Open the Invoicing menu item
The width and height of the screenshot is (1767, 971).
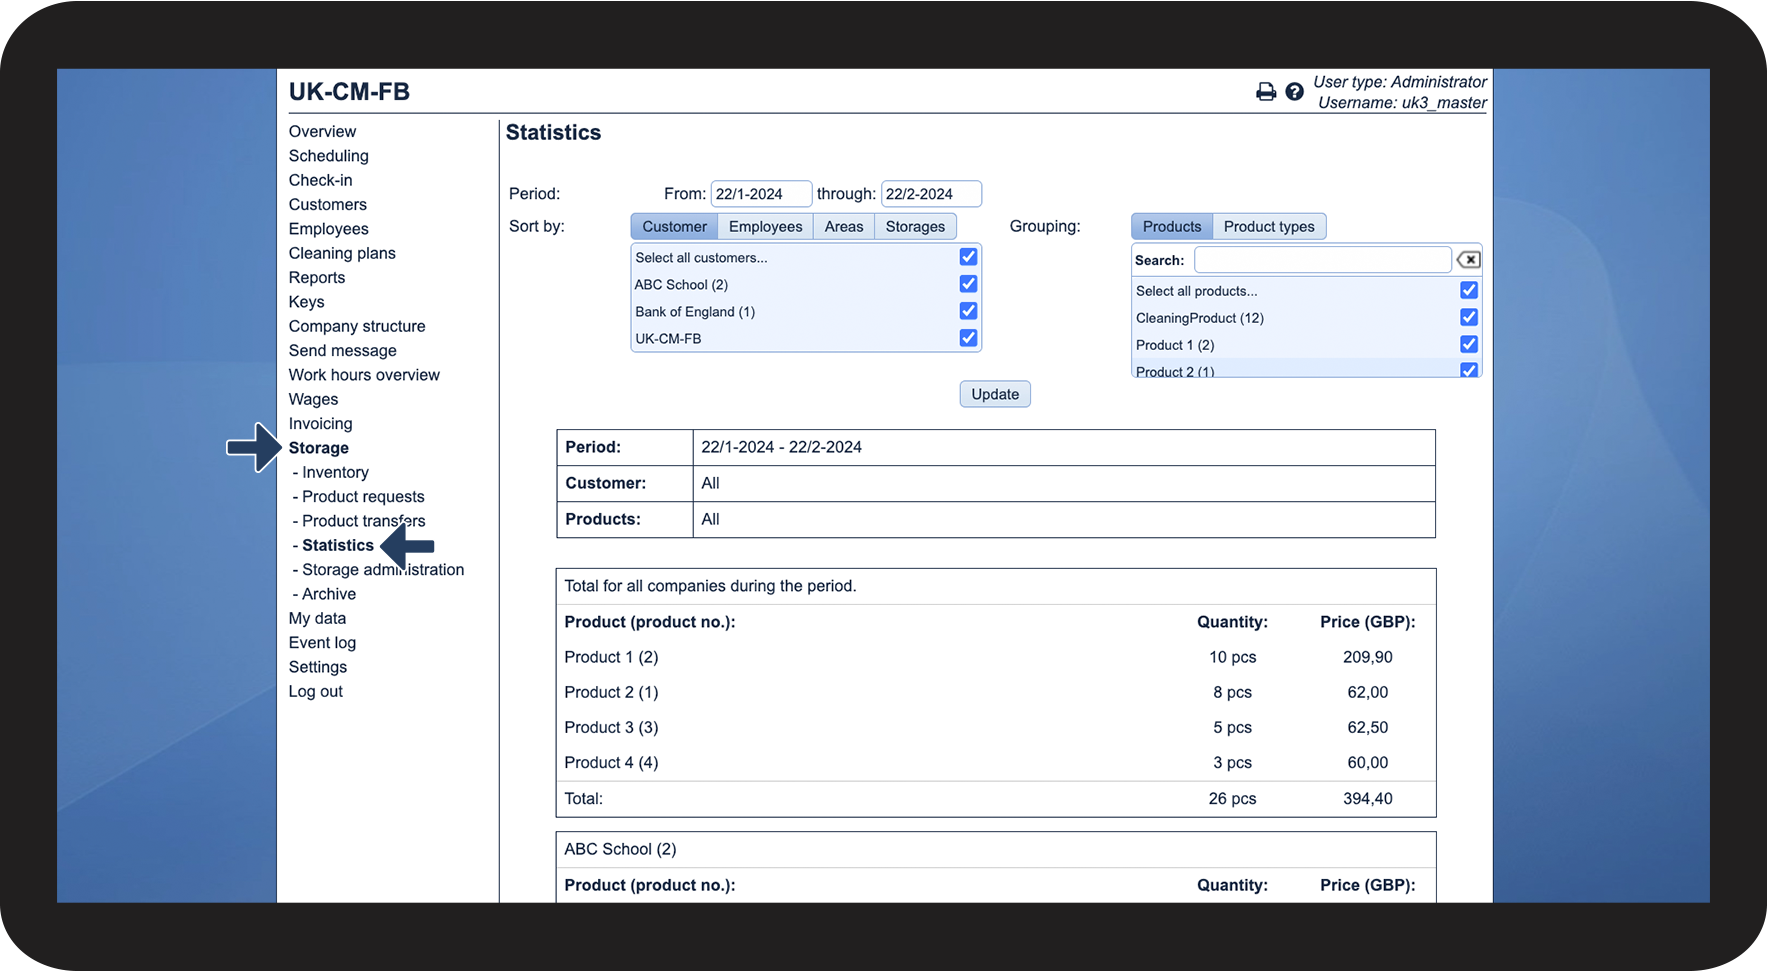(320, 424)
